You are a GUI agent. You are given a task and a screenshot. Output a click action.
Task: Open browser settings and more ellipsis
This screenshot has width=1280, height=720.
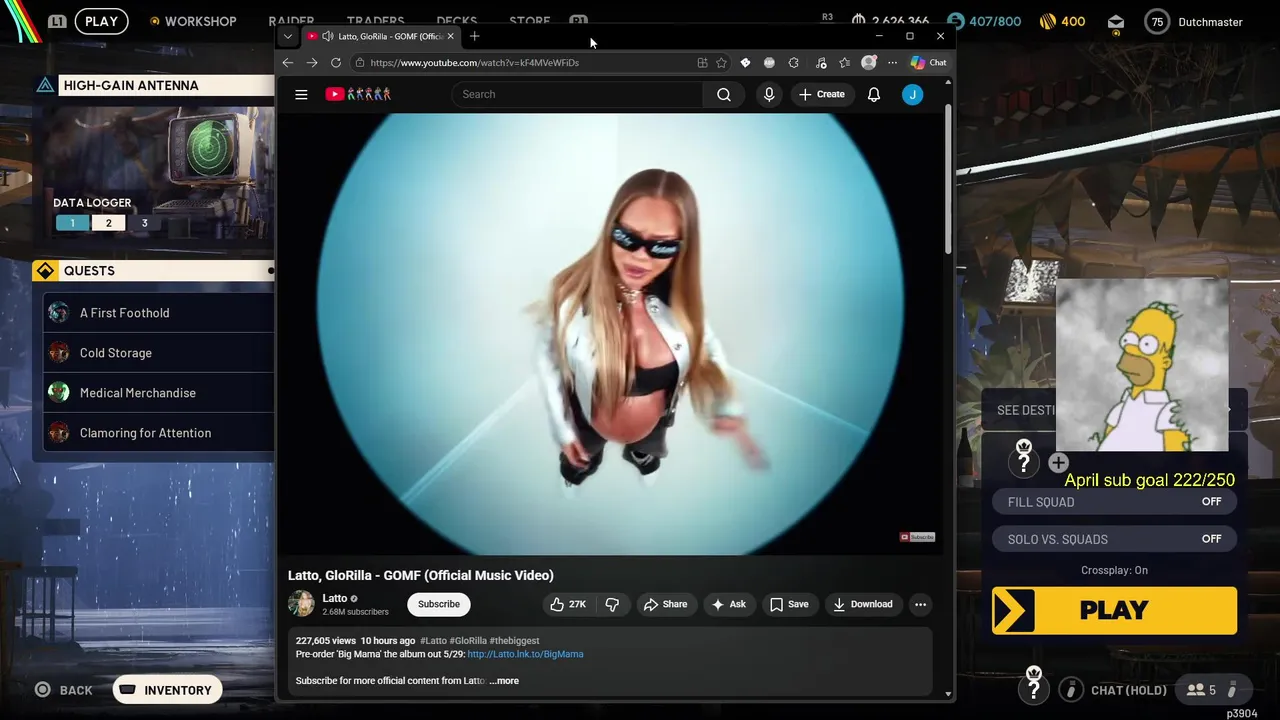pos(892,62)
